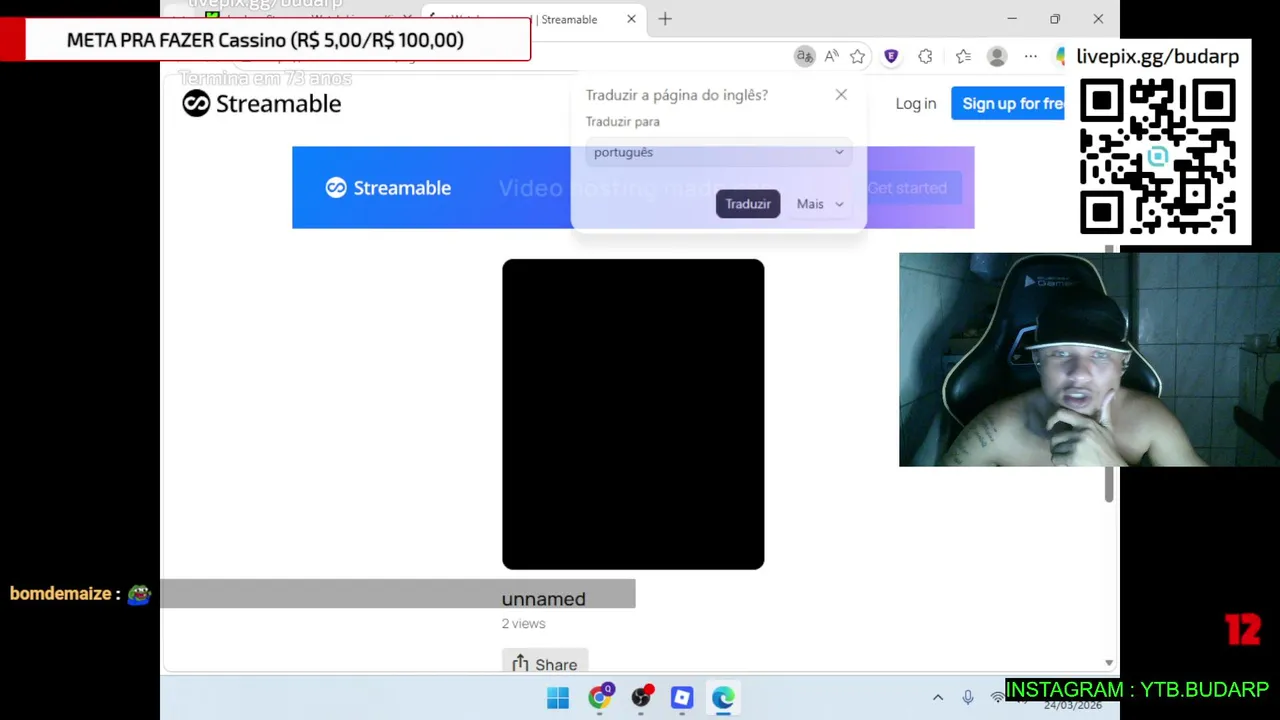Click the page scroll-down arrow
Screen dimensions: 1280x720
coord(1108,663)
